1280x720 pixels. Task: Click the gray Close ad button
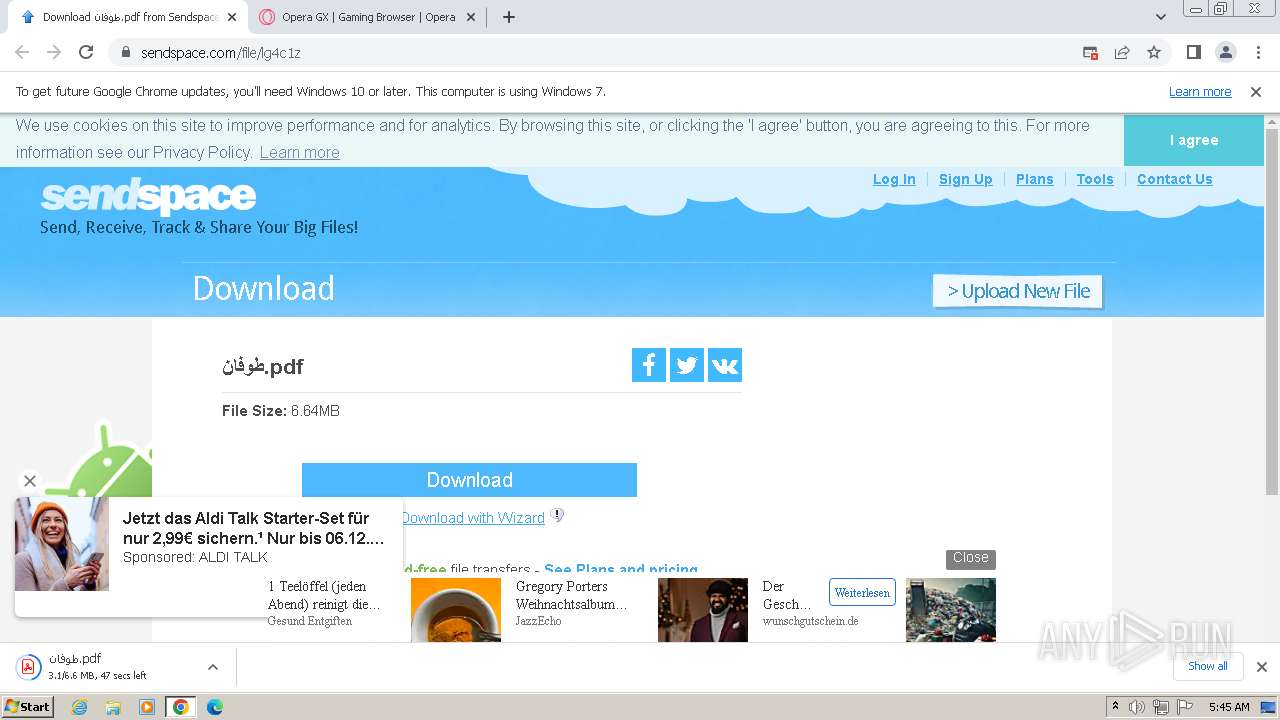click(x=971, y=558)
